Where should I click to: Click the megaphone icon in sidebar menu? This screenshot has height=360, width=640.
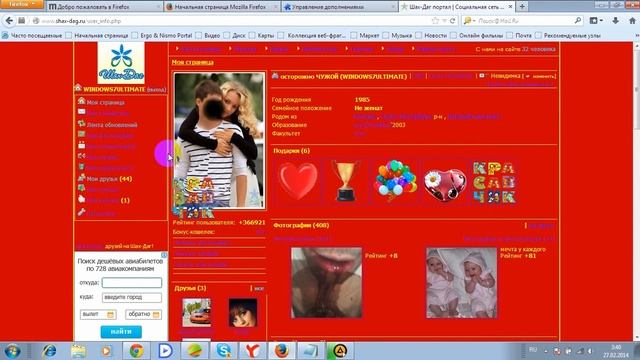tap(81, 156)
